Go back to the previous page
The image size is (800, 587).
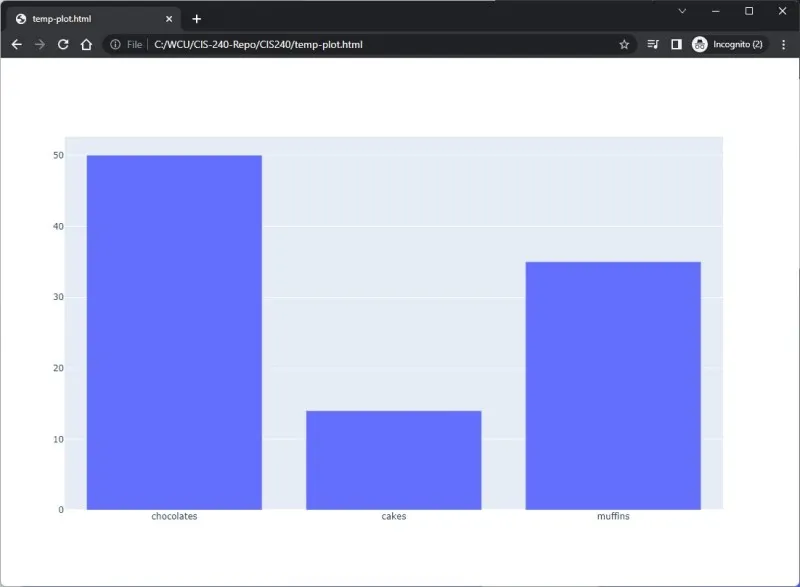16,44
